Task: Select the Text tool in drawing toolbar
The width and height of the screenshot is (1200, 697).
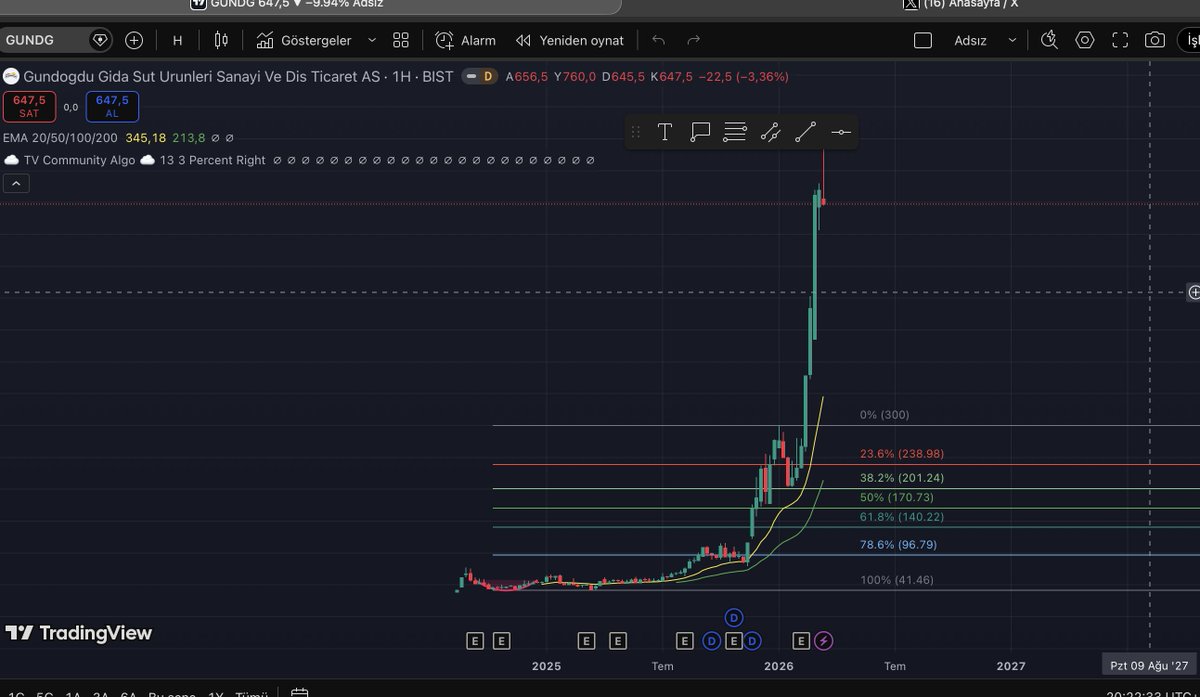Action: tap(665, 132)
